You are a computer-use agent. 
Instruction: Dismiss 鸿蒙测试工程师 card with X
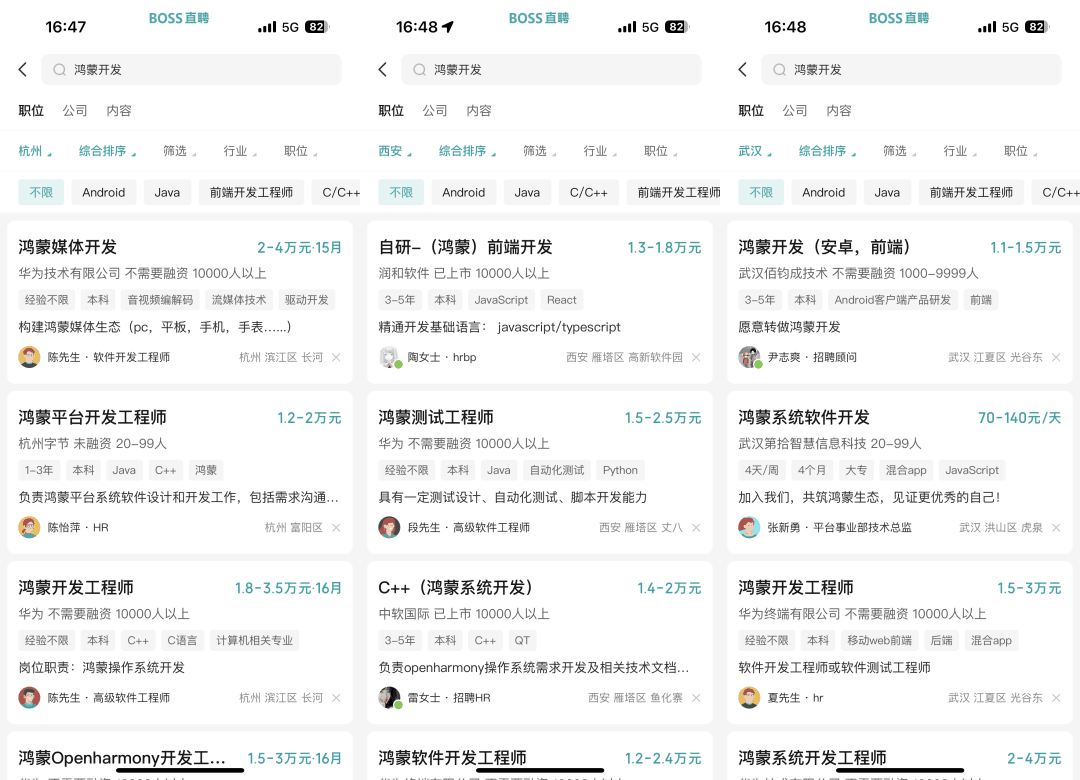[x=696, y=527]
